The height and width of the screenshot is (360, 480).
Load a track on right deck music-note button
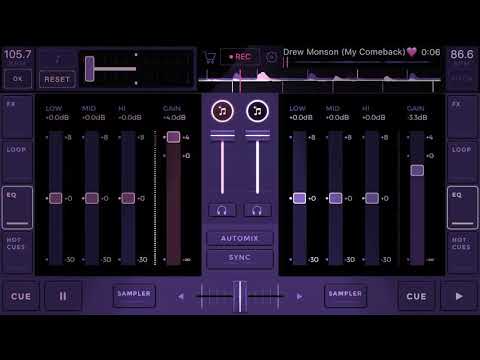(x=257, y=111)
